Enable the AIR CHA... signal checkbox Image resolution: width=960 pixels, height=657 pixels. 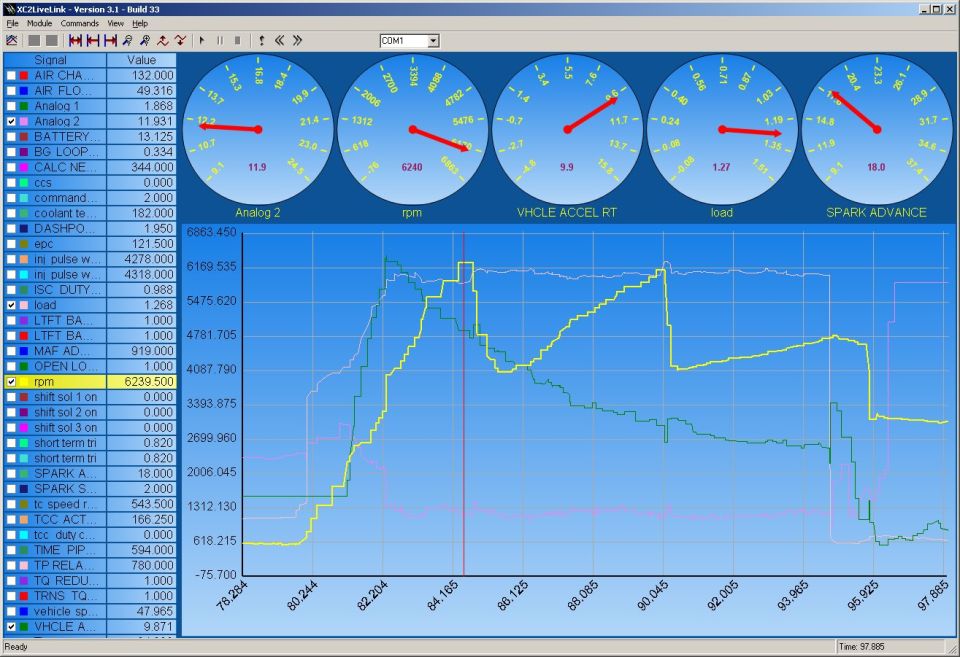[11, 75]
